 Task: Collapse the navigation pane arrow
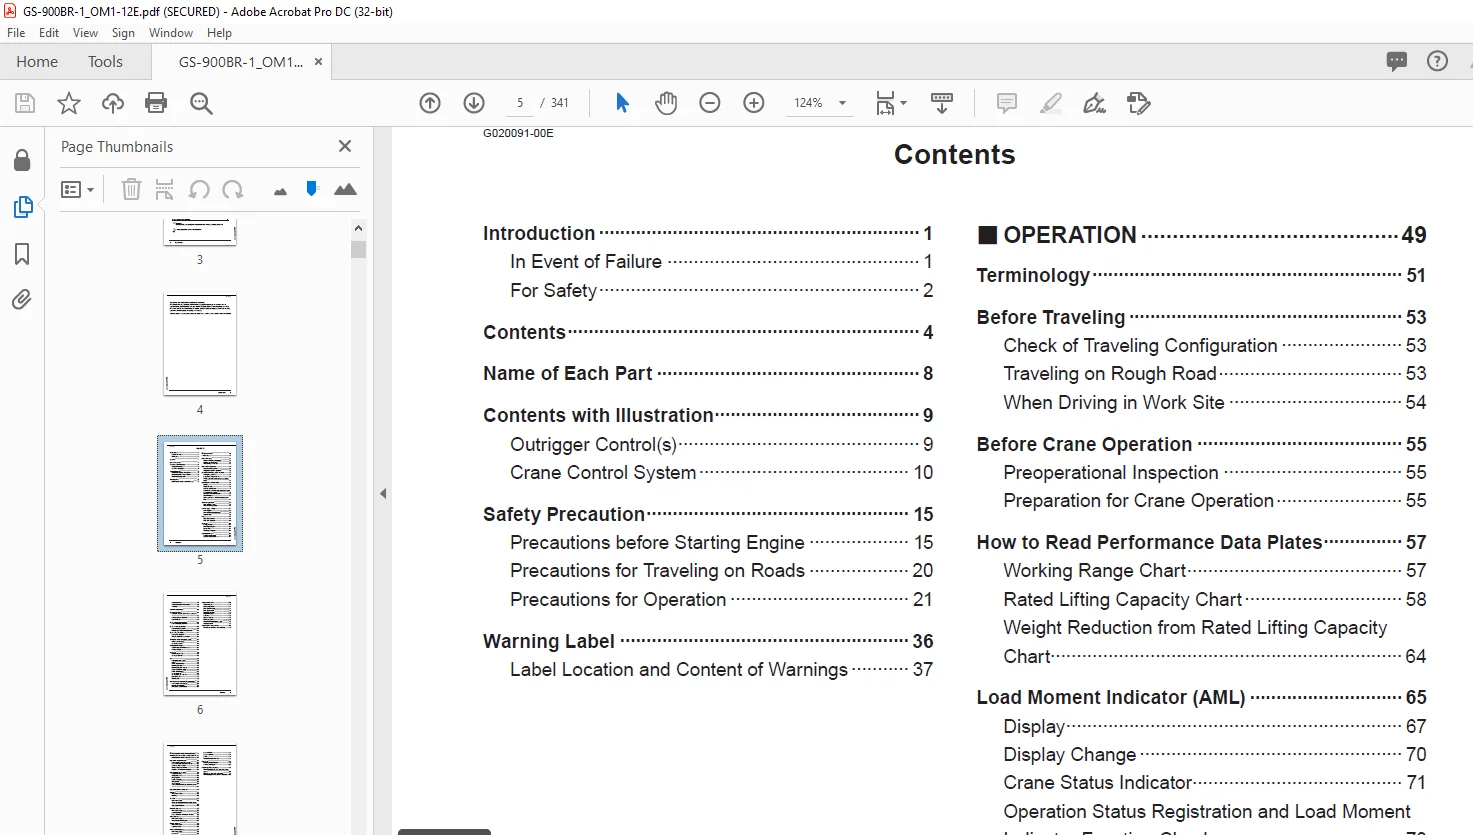tap(383, 494)
